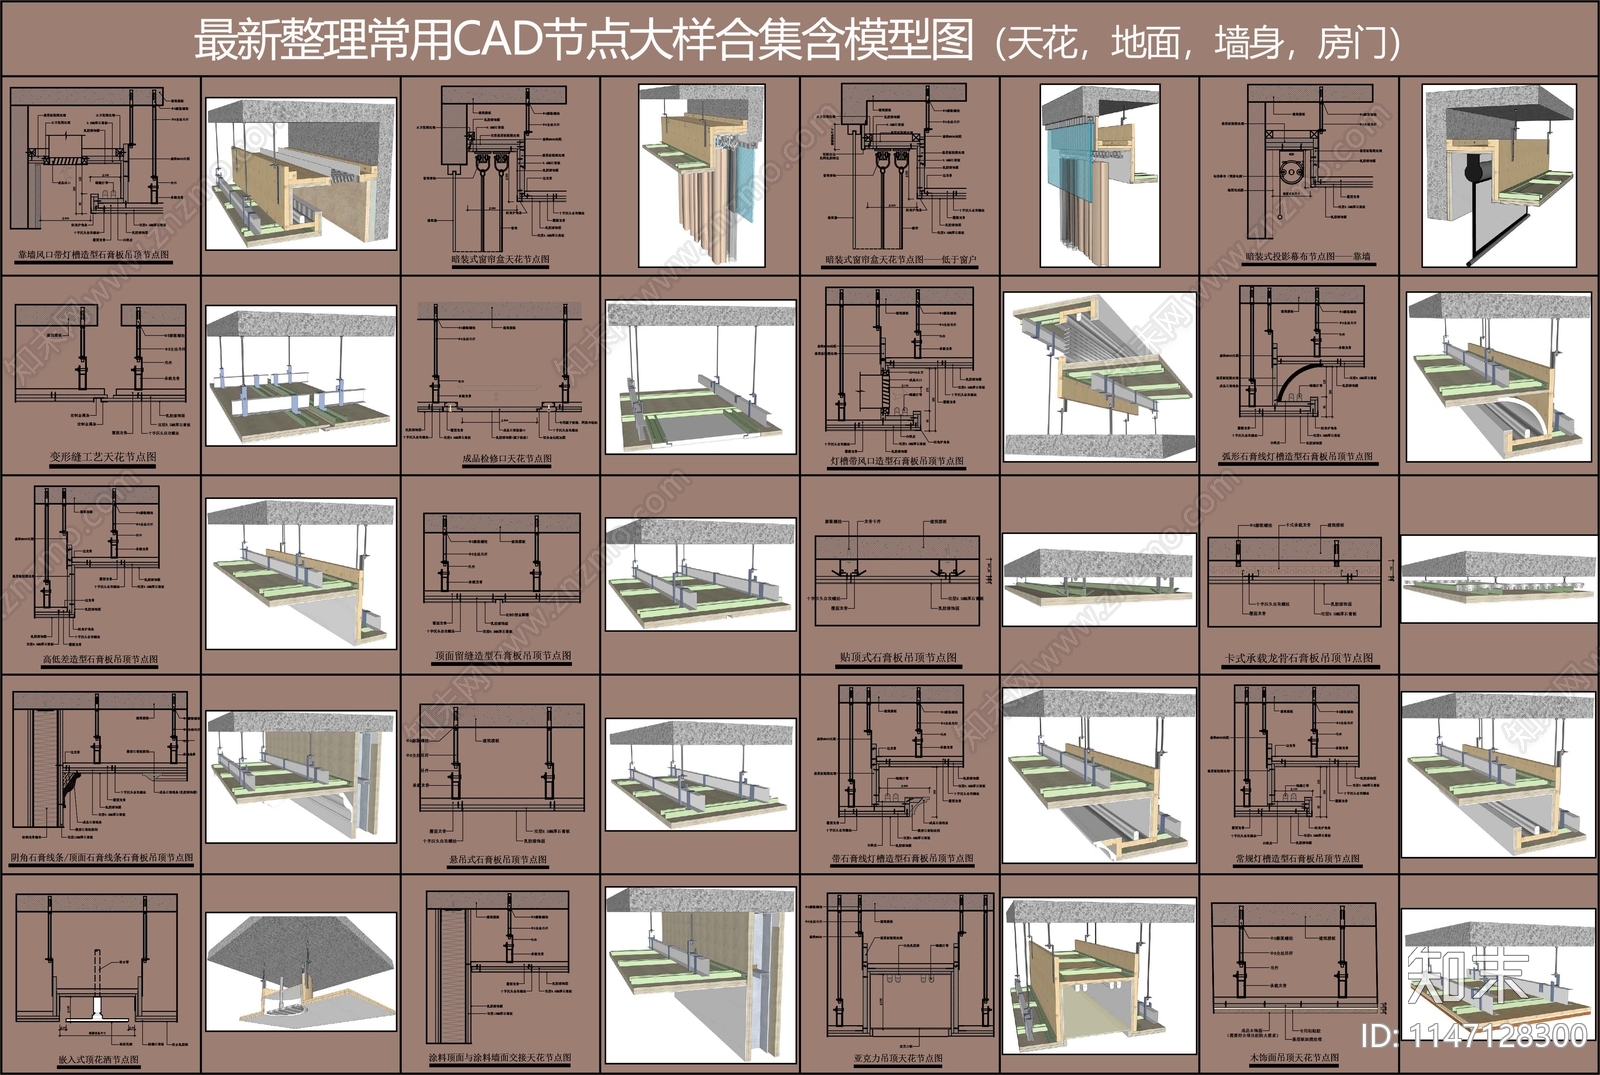The width and height of the screenshot is (1600, 1075).
Task: Open the top-gap gypsum ceiling 3D model
Action: tap(701, 575)
